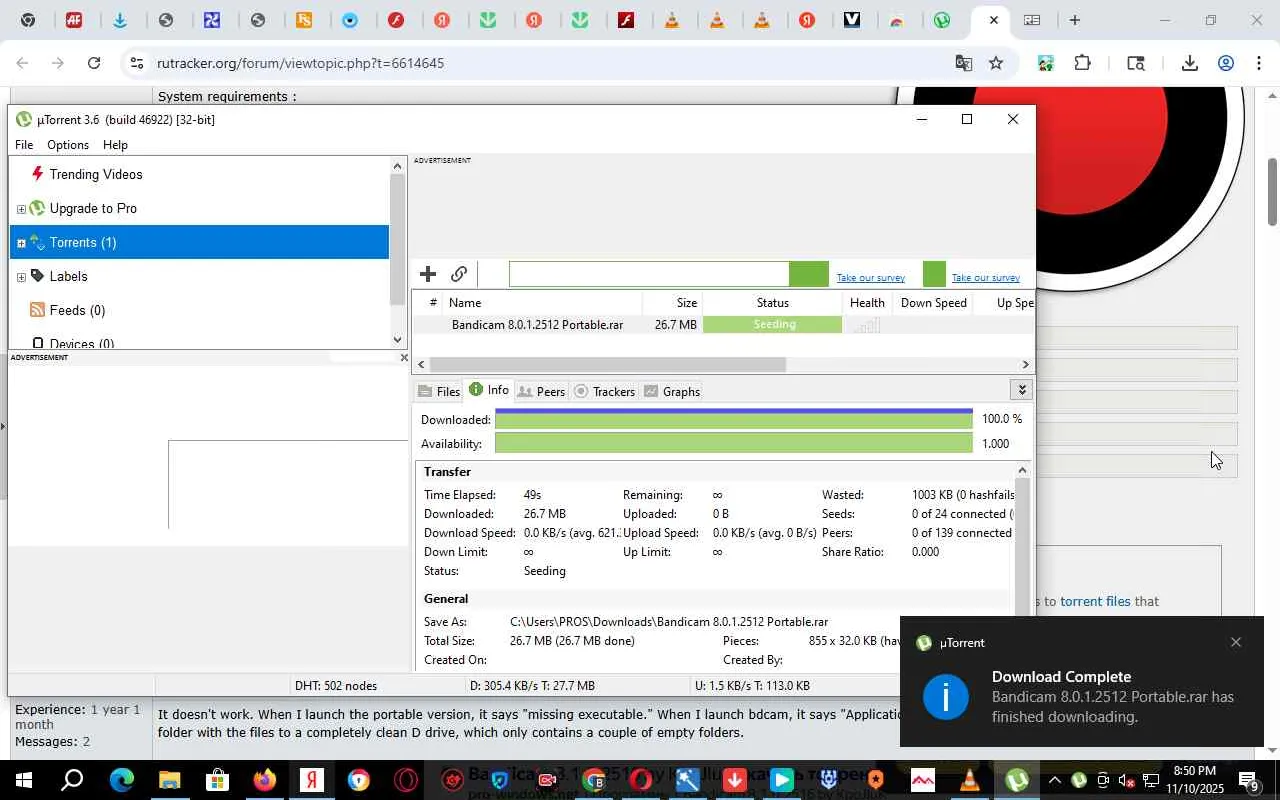This screenshot has height=800, width=1280.
Task: Click the Status column header
Action: point(773,302)
